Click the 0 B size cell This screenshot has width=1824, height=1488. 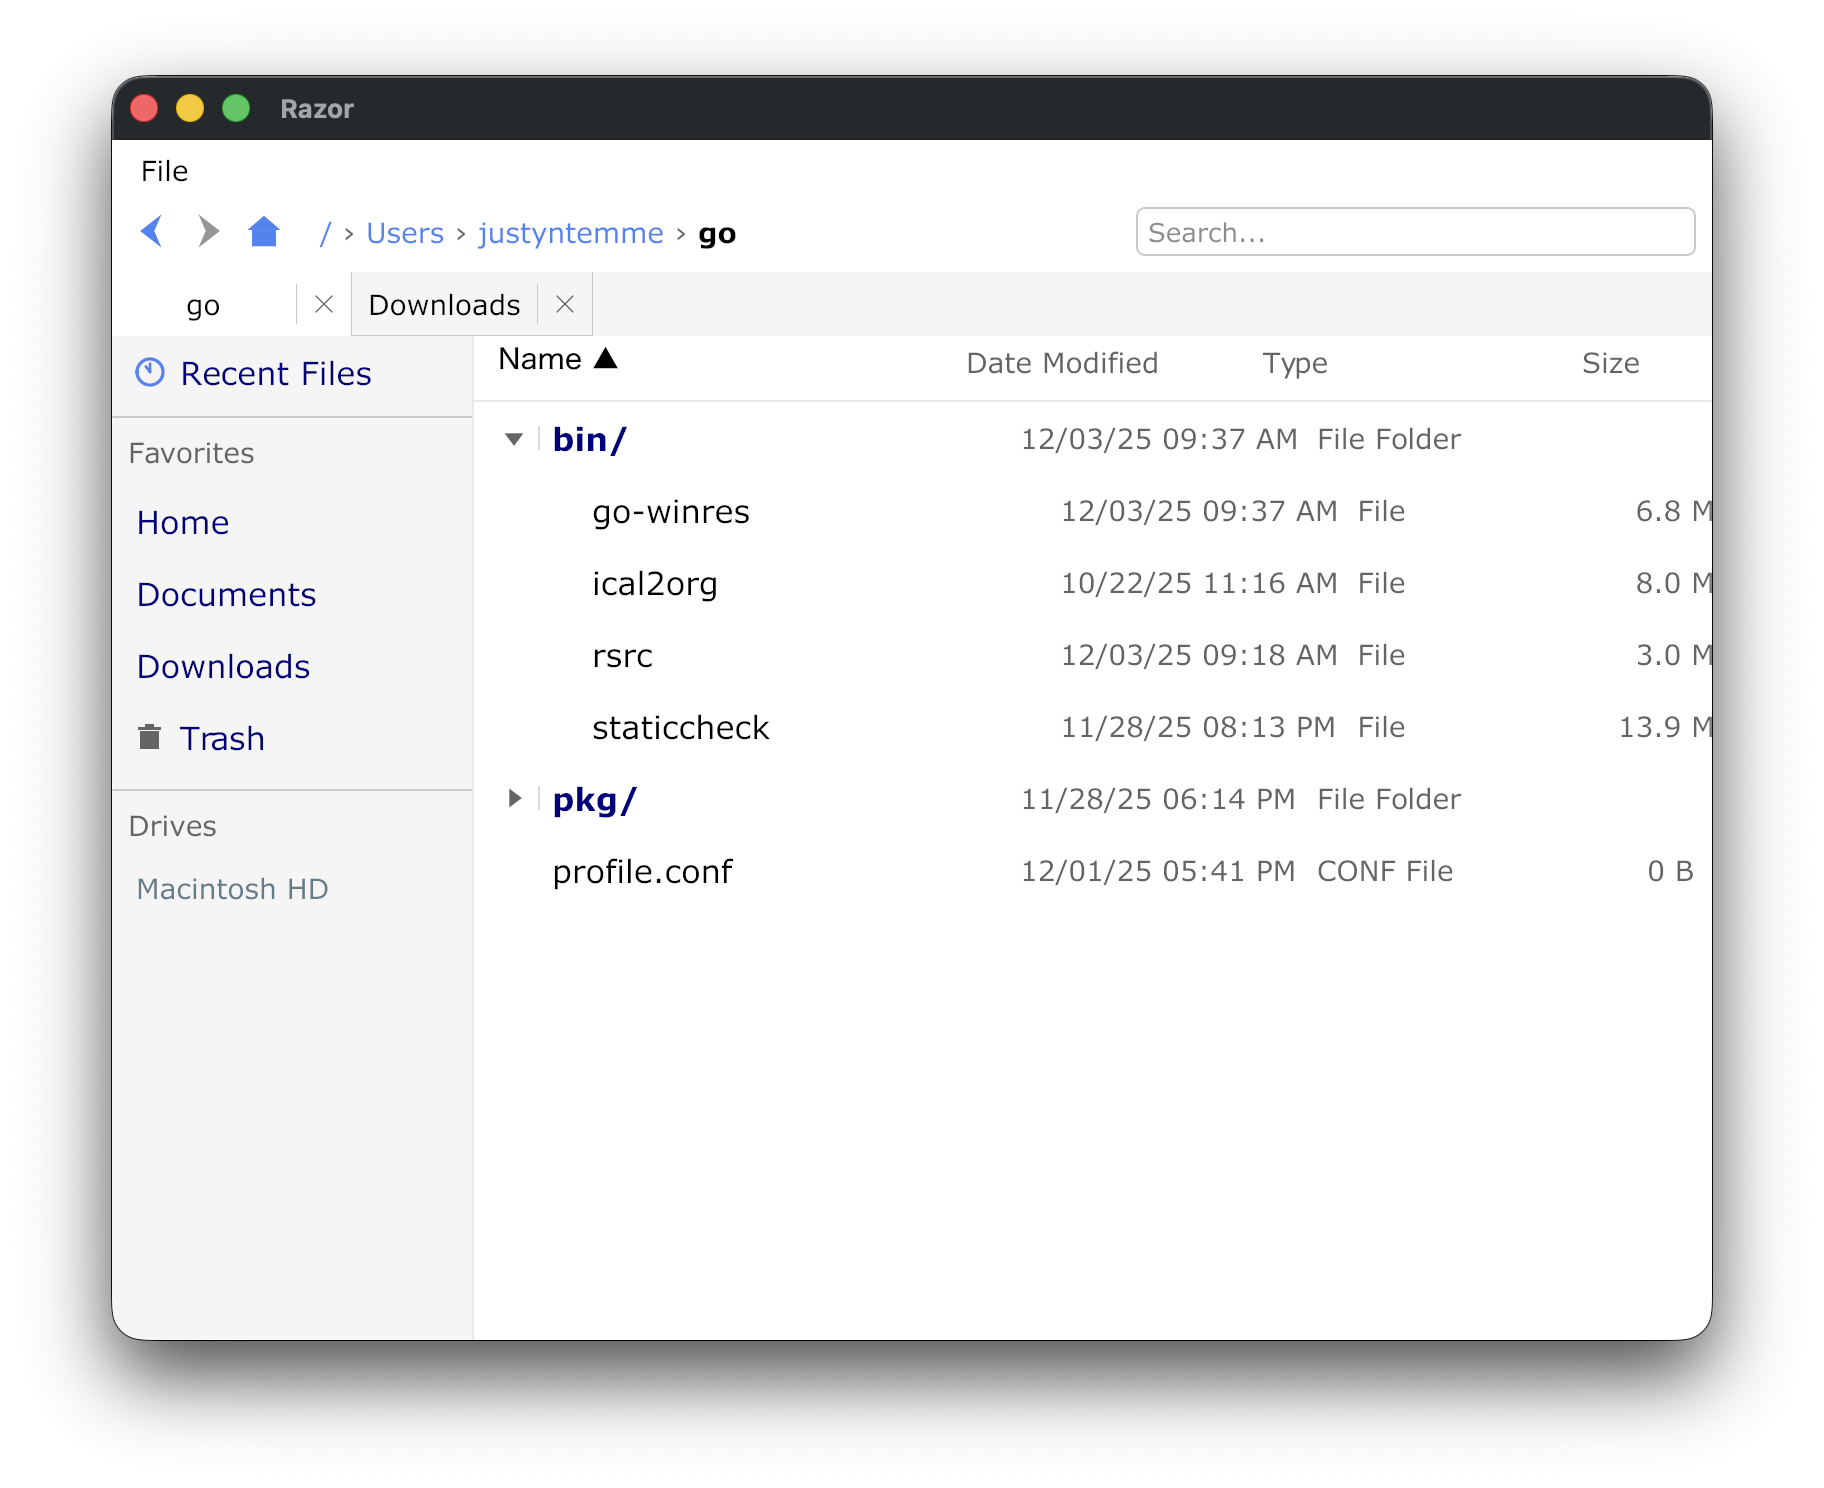coord(1670,871)
